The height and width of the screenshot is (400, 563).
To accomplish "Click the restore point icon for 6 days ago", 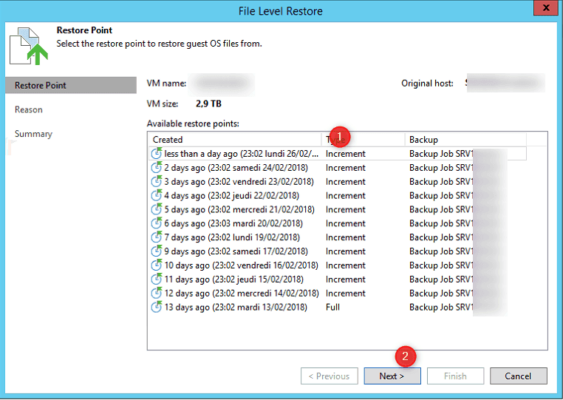I will click(156, 223).
